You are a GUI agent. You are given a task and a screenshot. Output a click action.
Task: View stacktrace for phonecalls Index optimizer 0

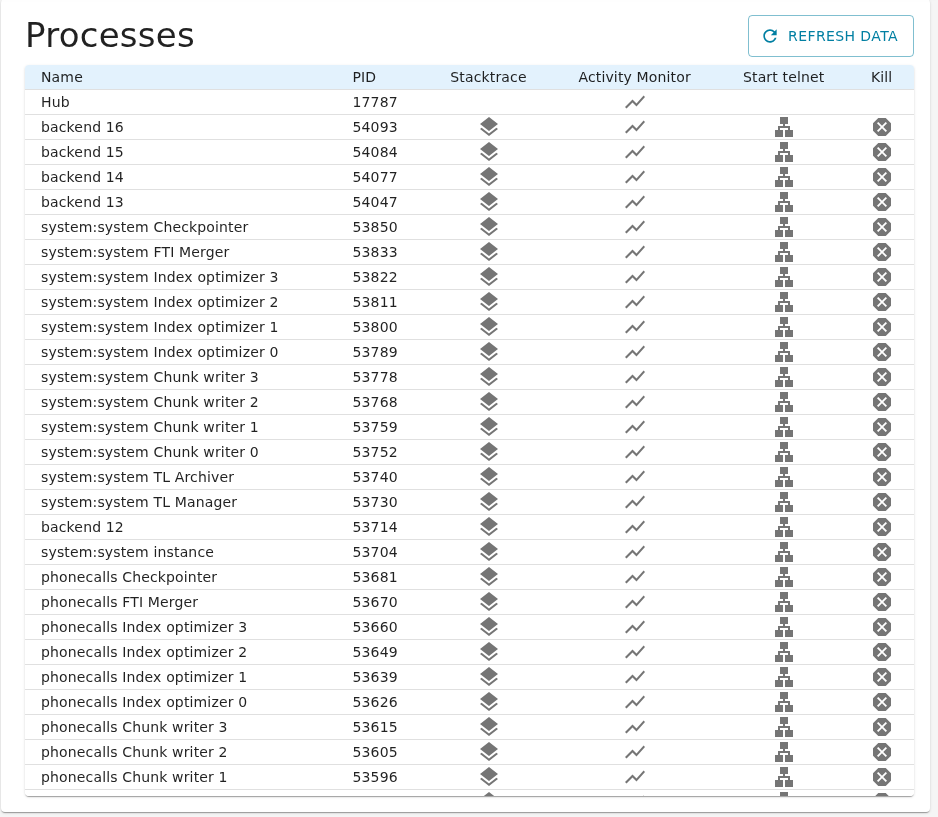[x=489, y=702]
